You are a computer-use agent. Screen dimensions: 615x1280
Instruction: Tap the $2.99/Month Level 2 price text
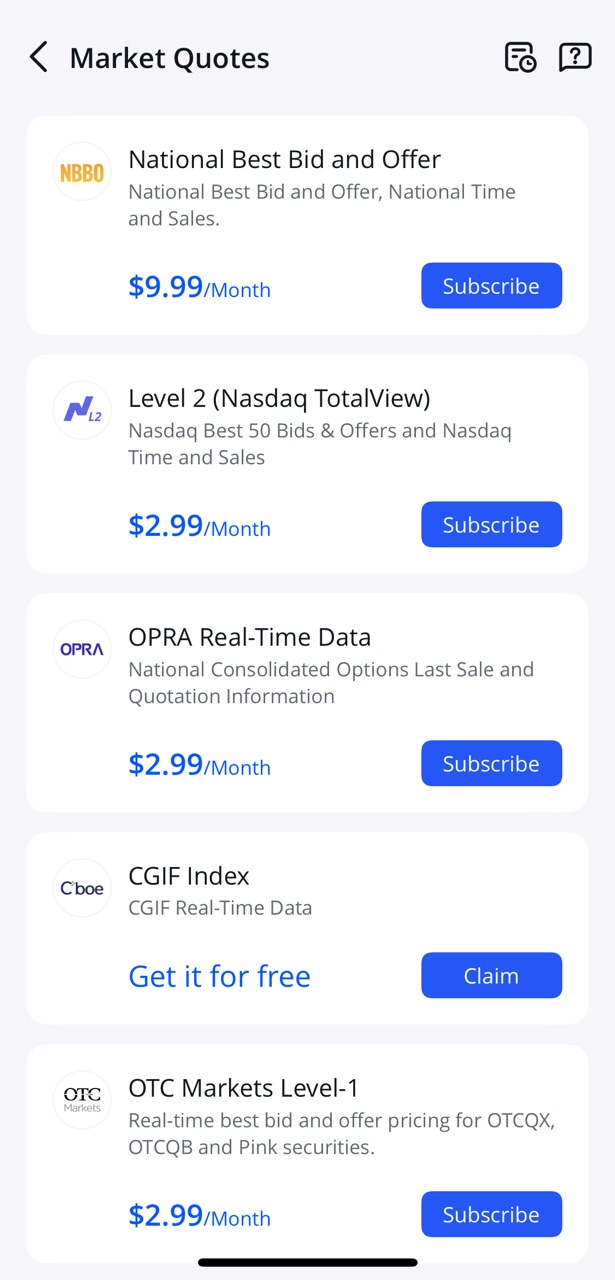pyautogui.click(x=199, y=526)
